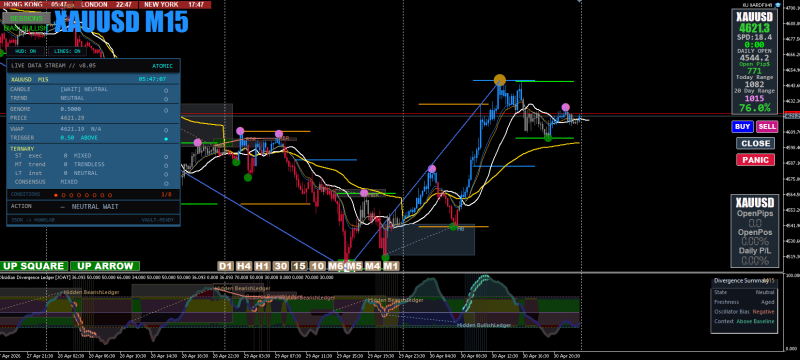
Task: Hit the red PANIC button
Action: (x=756, y=160)
